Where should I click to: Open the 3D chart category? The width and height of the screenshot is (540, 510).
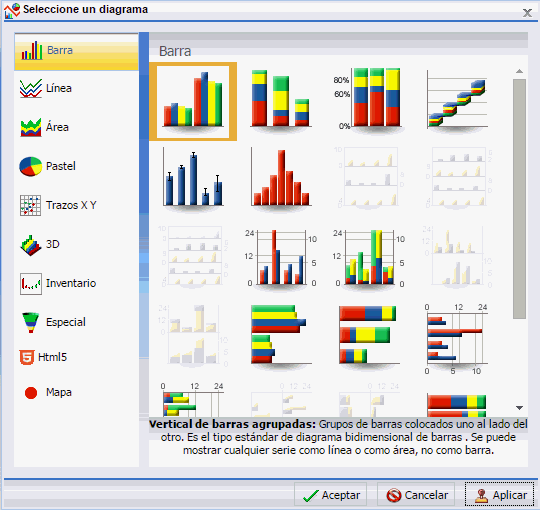click(76, 244)
